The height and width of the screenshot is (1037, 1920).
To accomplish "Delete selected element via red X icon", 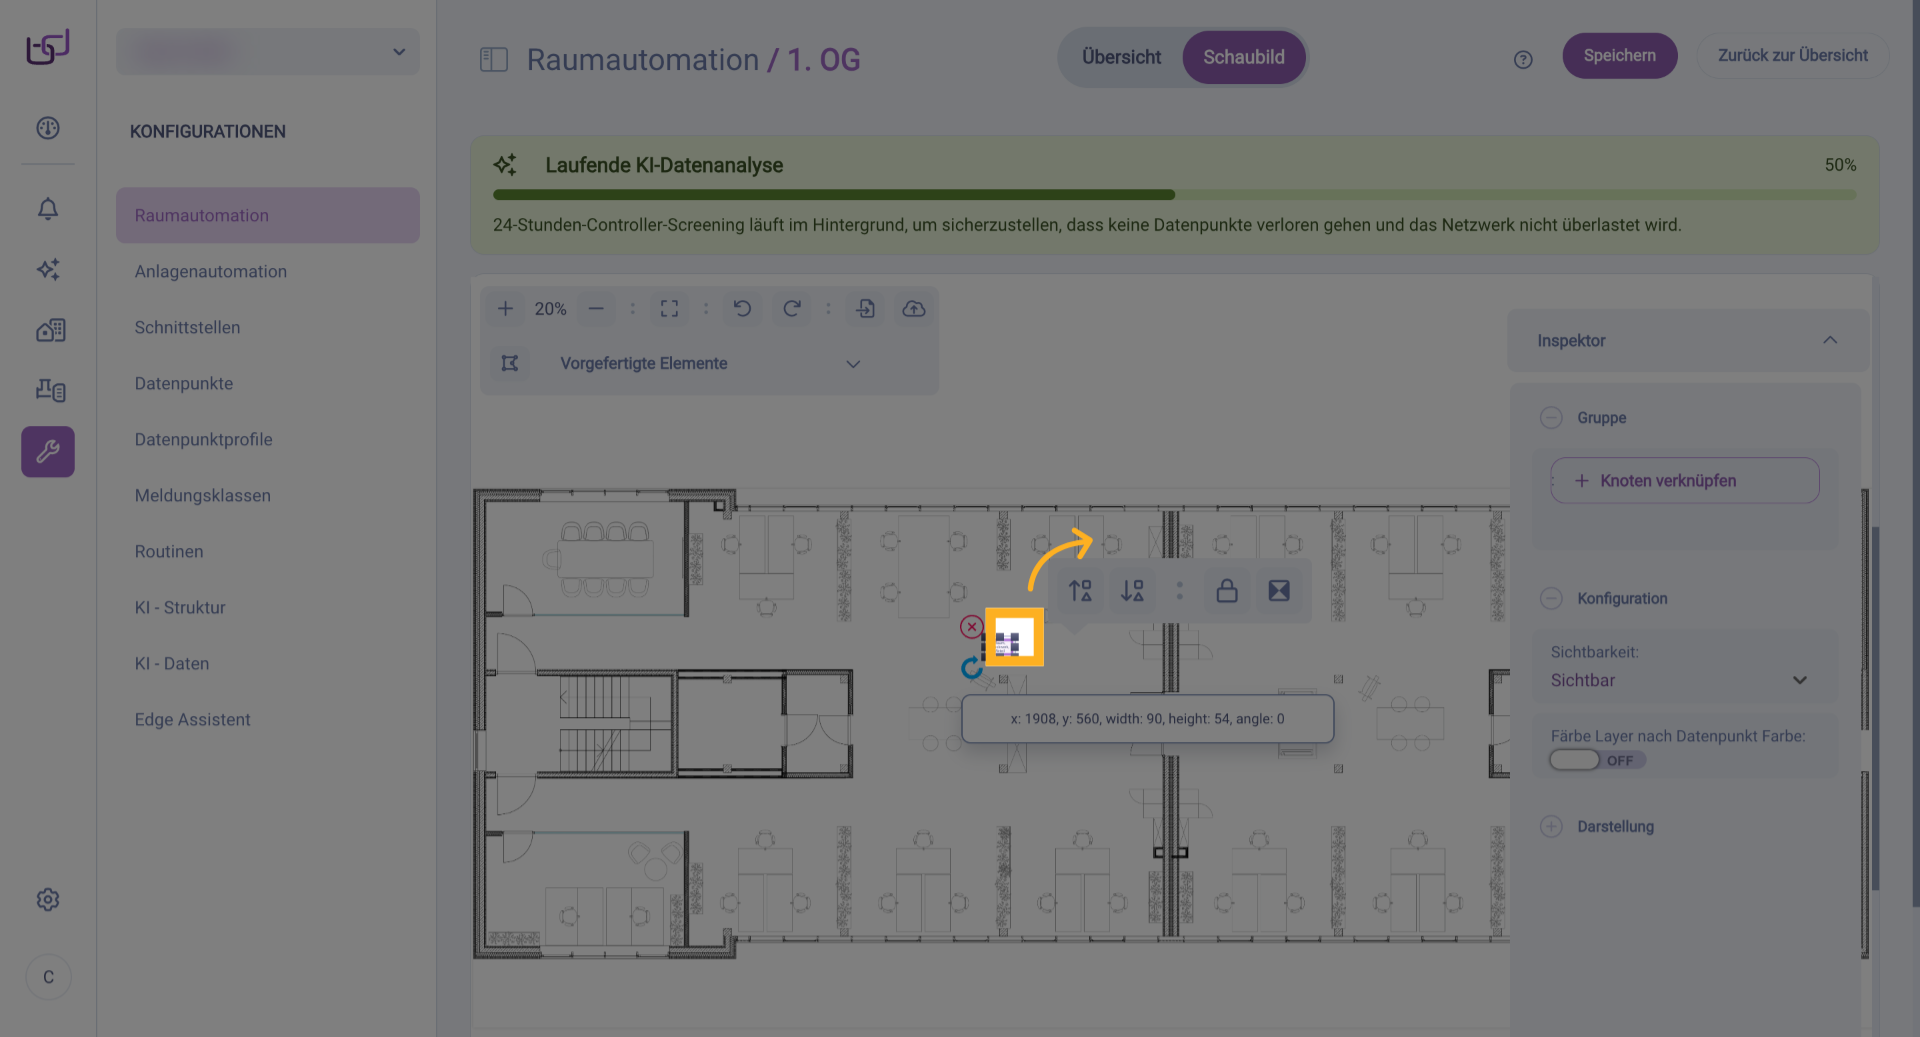I will 971,627.
